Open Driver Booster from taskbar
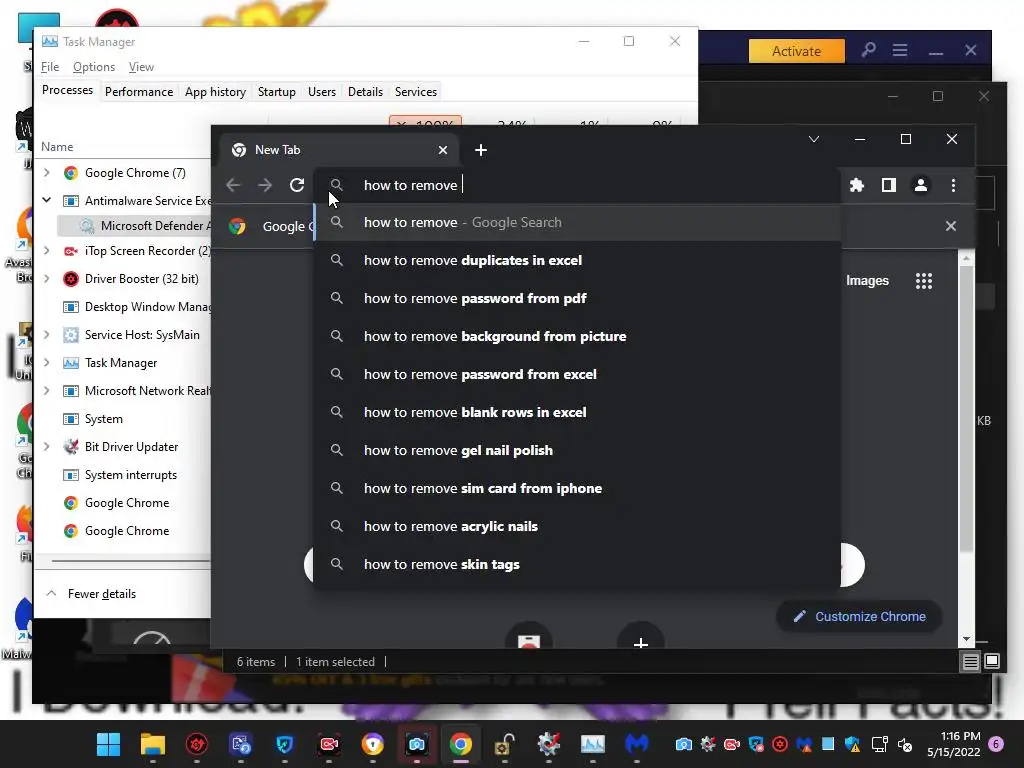The width and height of the screenshot is (1024, 768). [x=197, y=744]
